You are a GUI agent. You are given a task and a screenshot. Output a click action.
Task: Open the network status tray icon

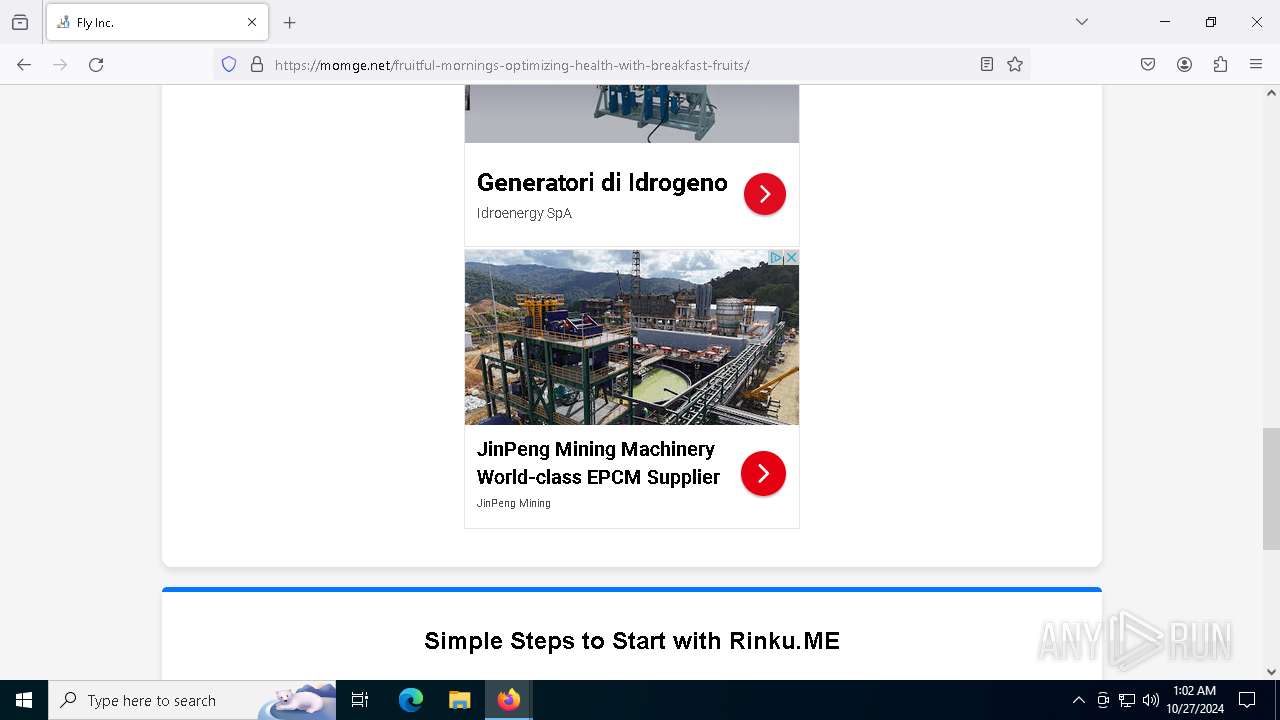(x=1127, y=700)
